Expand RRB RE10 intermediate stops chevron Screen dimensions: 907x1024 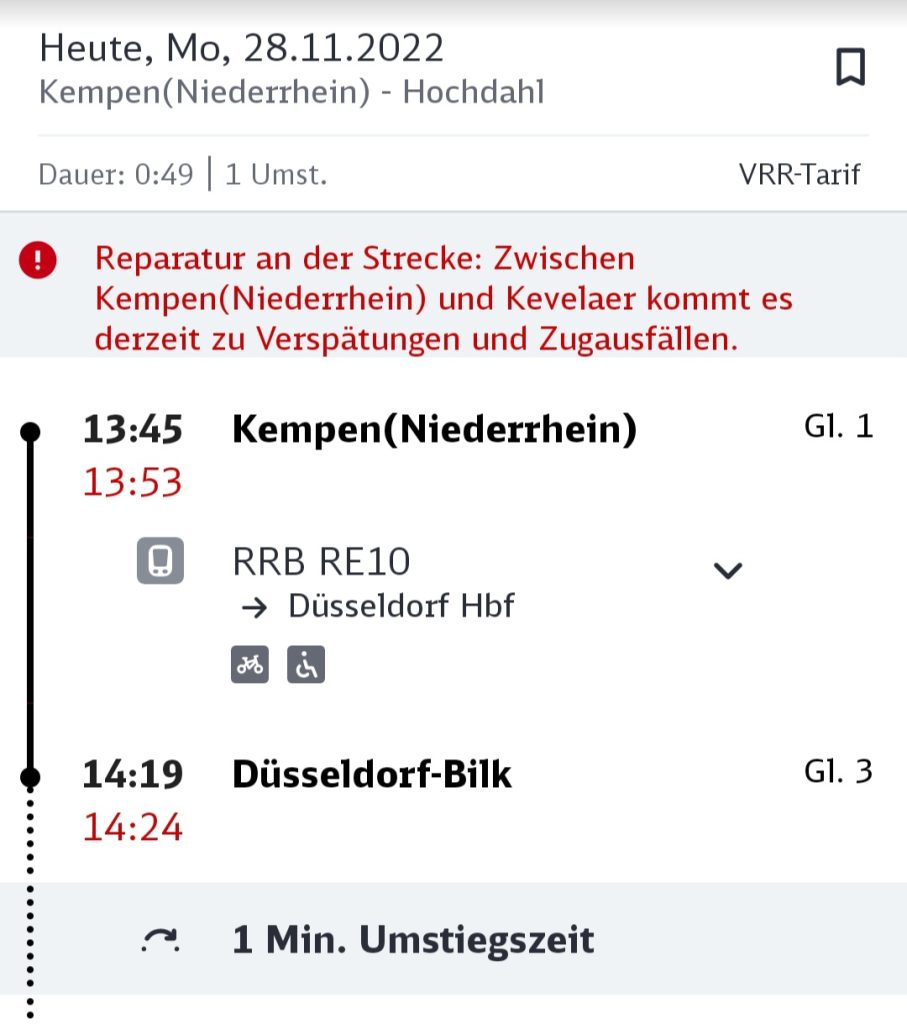(x=727, y=570)
